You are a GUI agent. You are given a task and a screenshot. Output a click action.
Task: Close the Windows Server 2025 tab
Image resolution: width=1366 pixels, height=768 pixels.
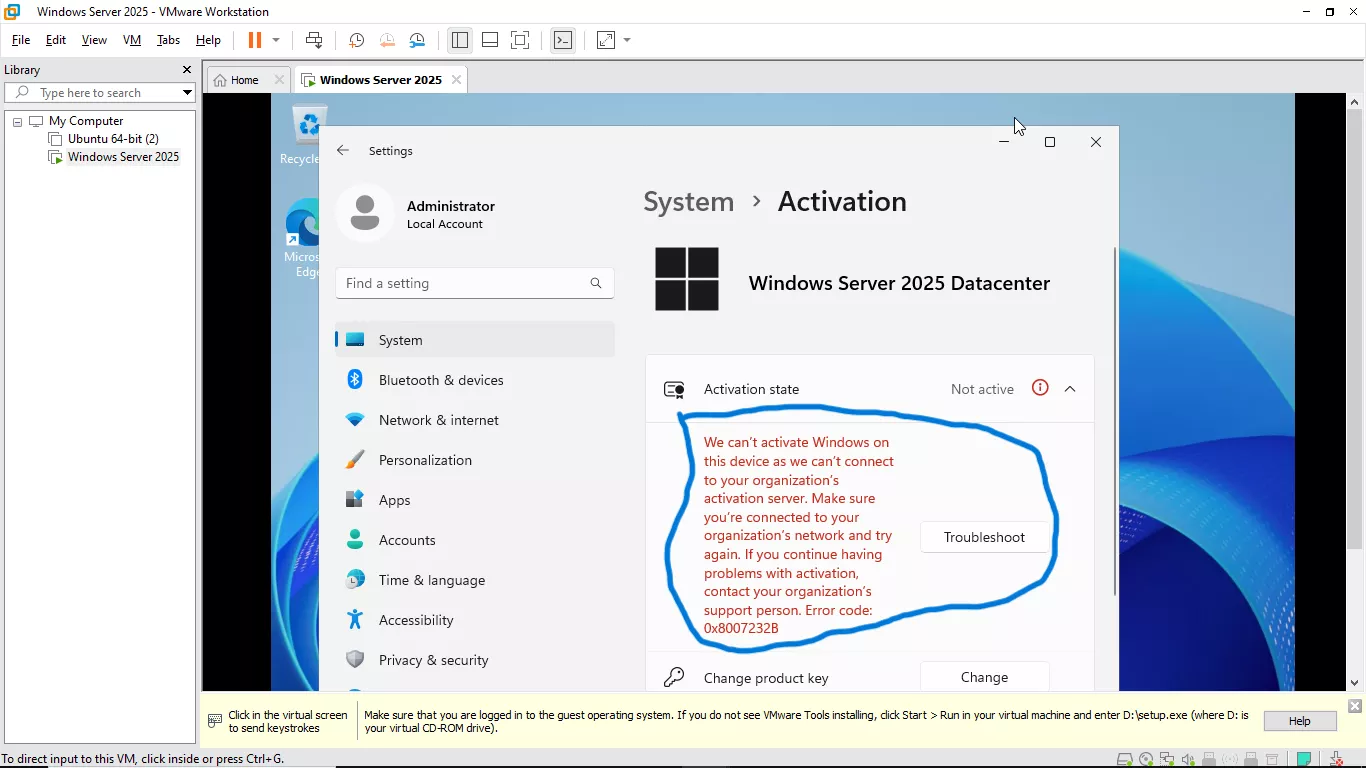tap(456, 80)
